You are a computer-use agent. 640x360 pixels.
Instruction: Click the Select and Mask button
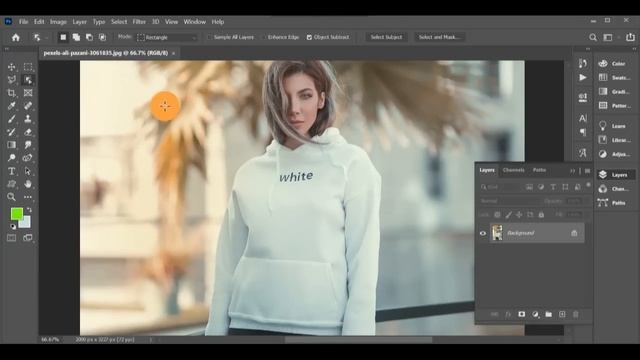440,37
